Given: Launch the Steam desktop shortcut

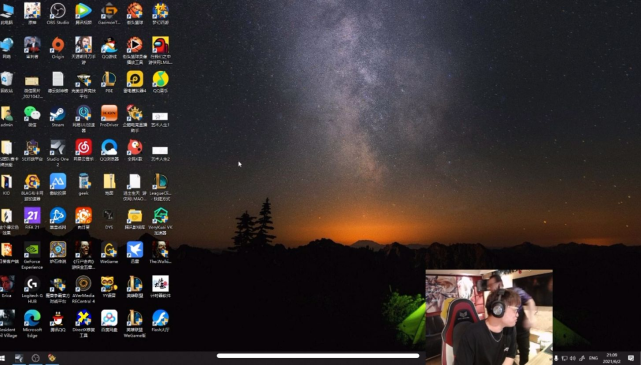Looking at the screenshot, I should (x=58, y=116).
